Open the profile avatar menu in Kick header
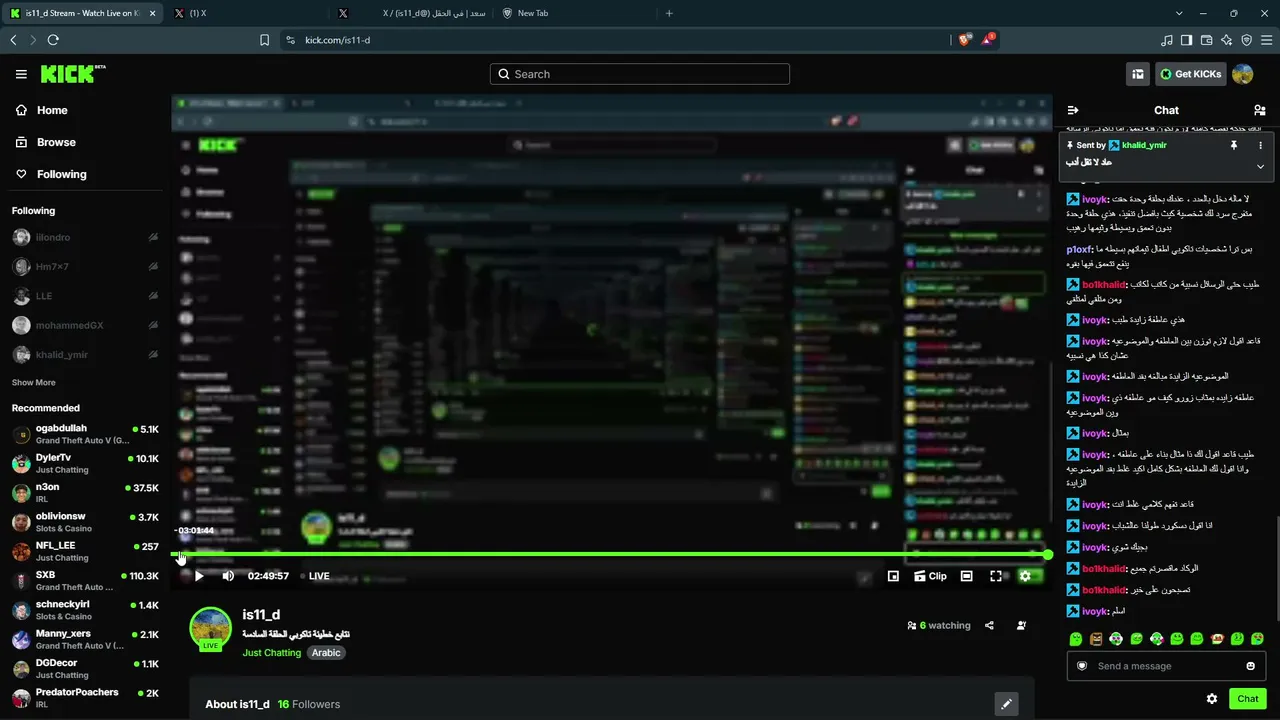The image size is (1280, 720). 1243,74
